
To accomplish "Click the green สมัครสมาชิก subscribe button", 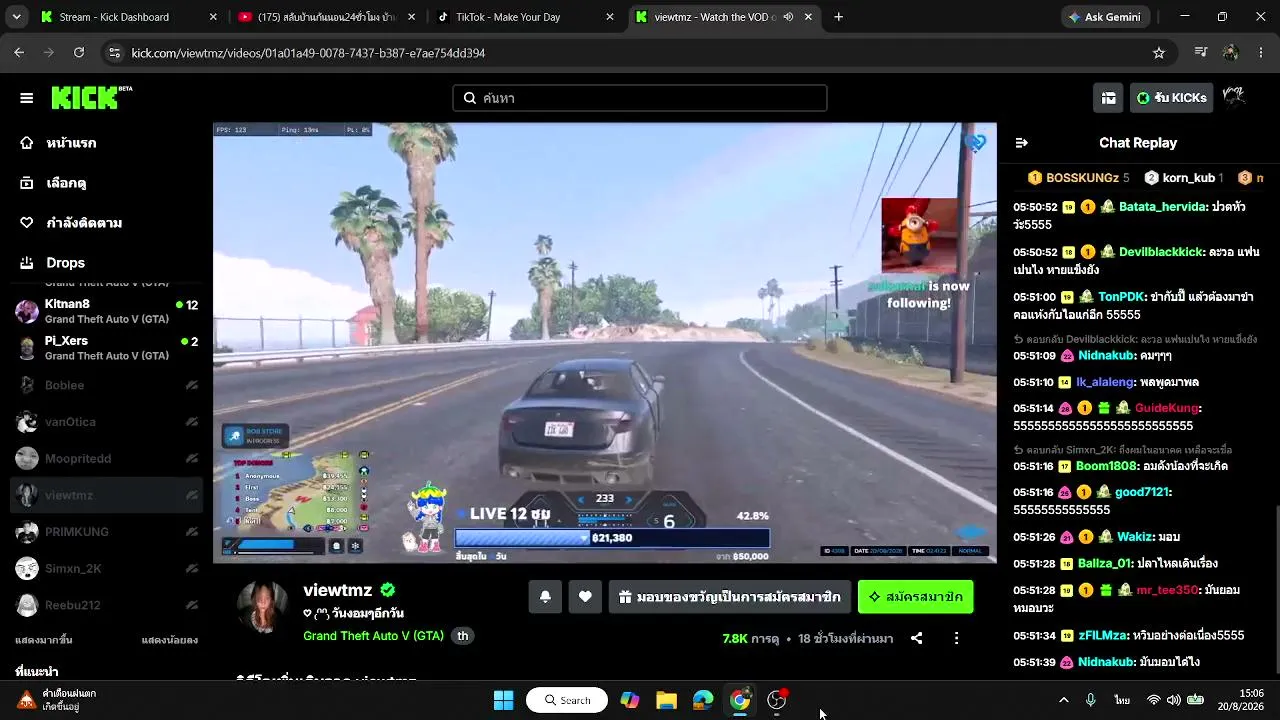I will tap(915, 597).
